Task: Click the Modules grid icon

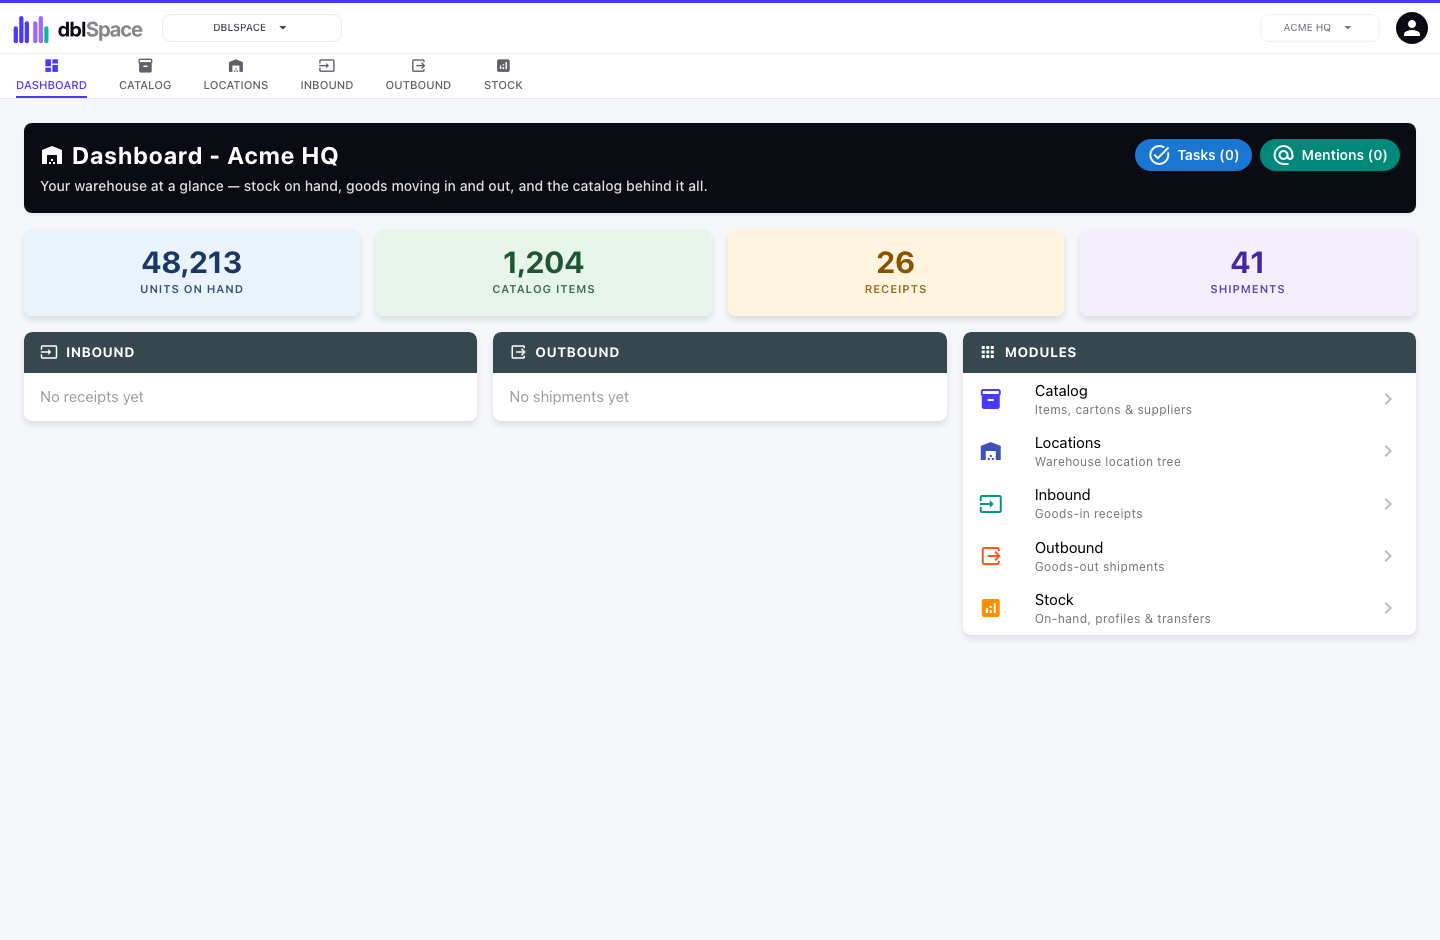Action: pos(988,352)
